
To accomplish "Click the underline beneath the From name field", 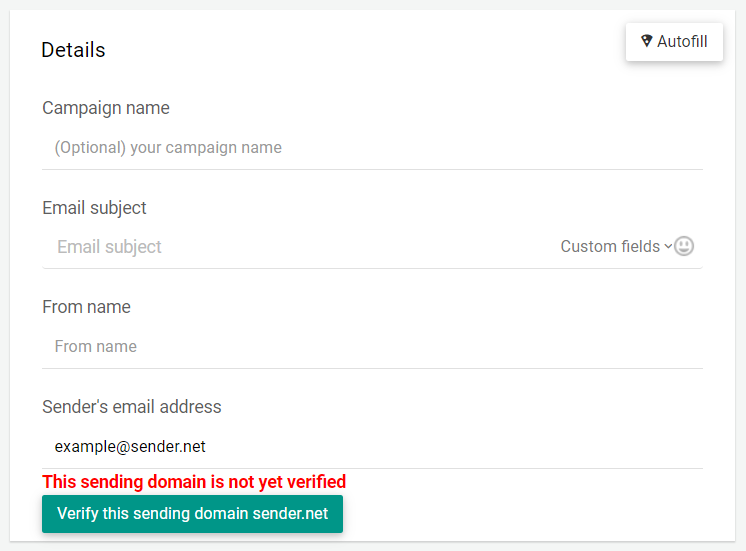I will (372, 368).
